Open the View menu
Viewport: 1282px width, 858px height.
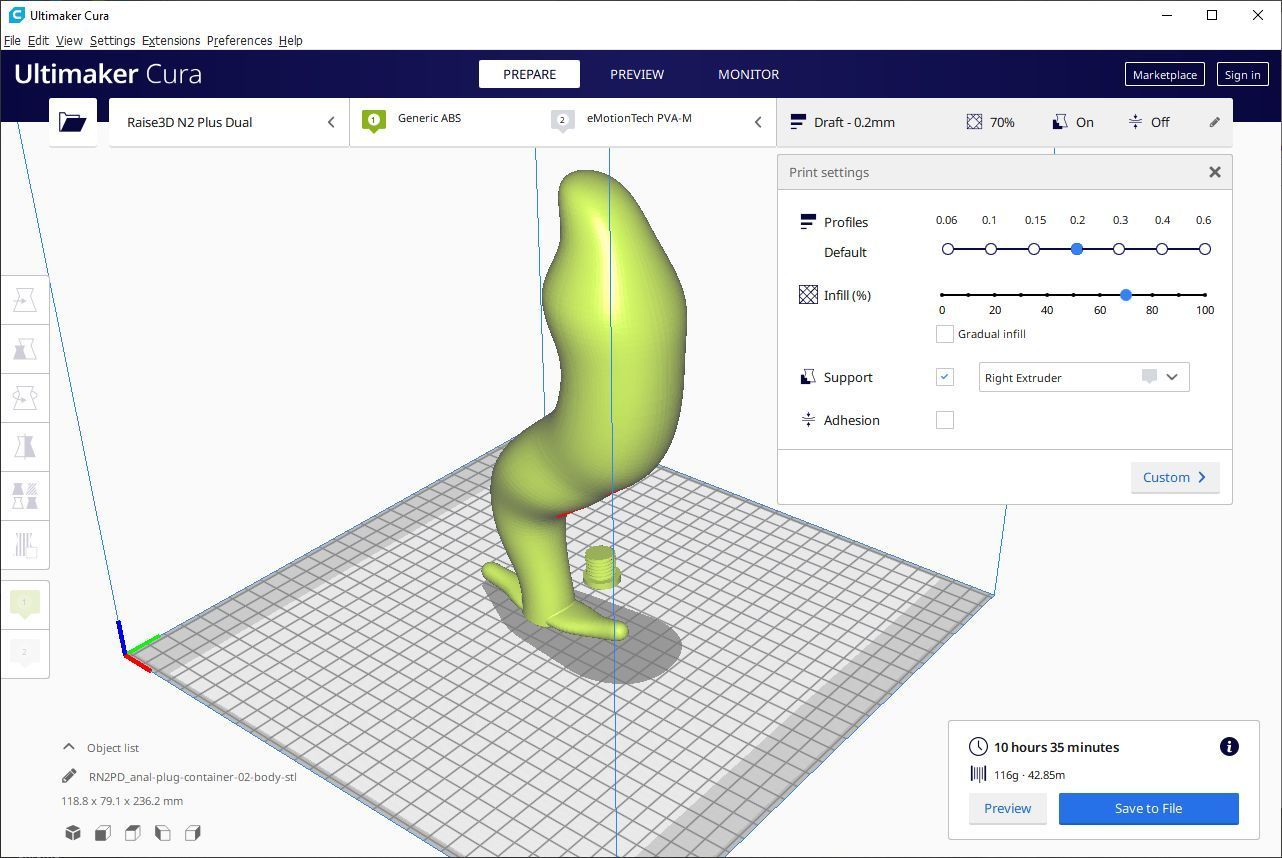pyautogui.click(x=69, y=40)
